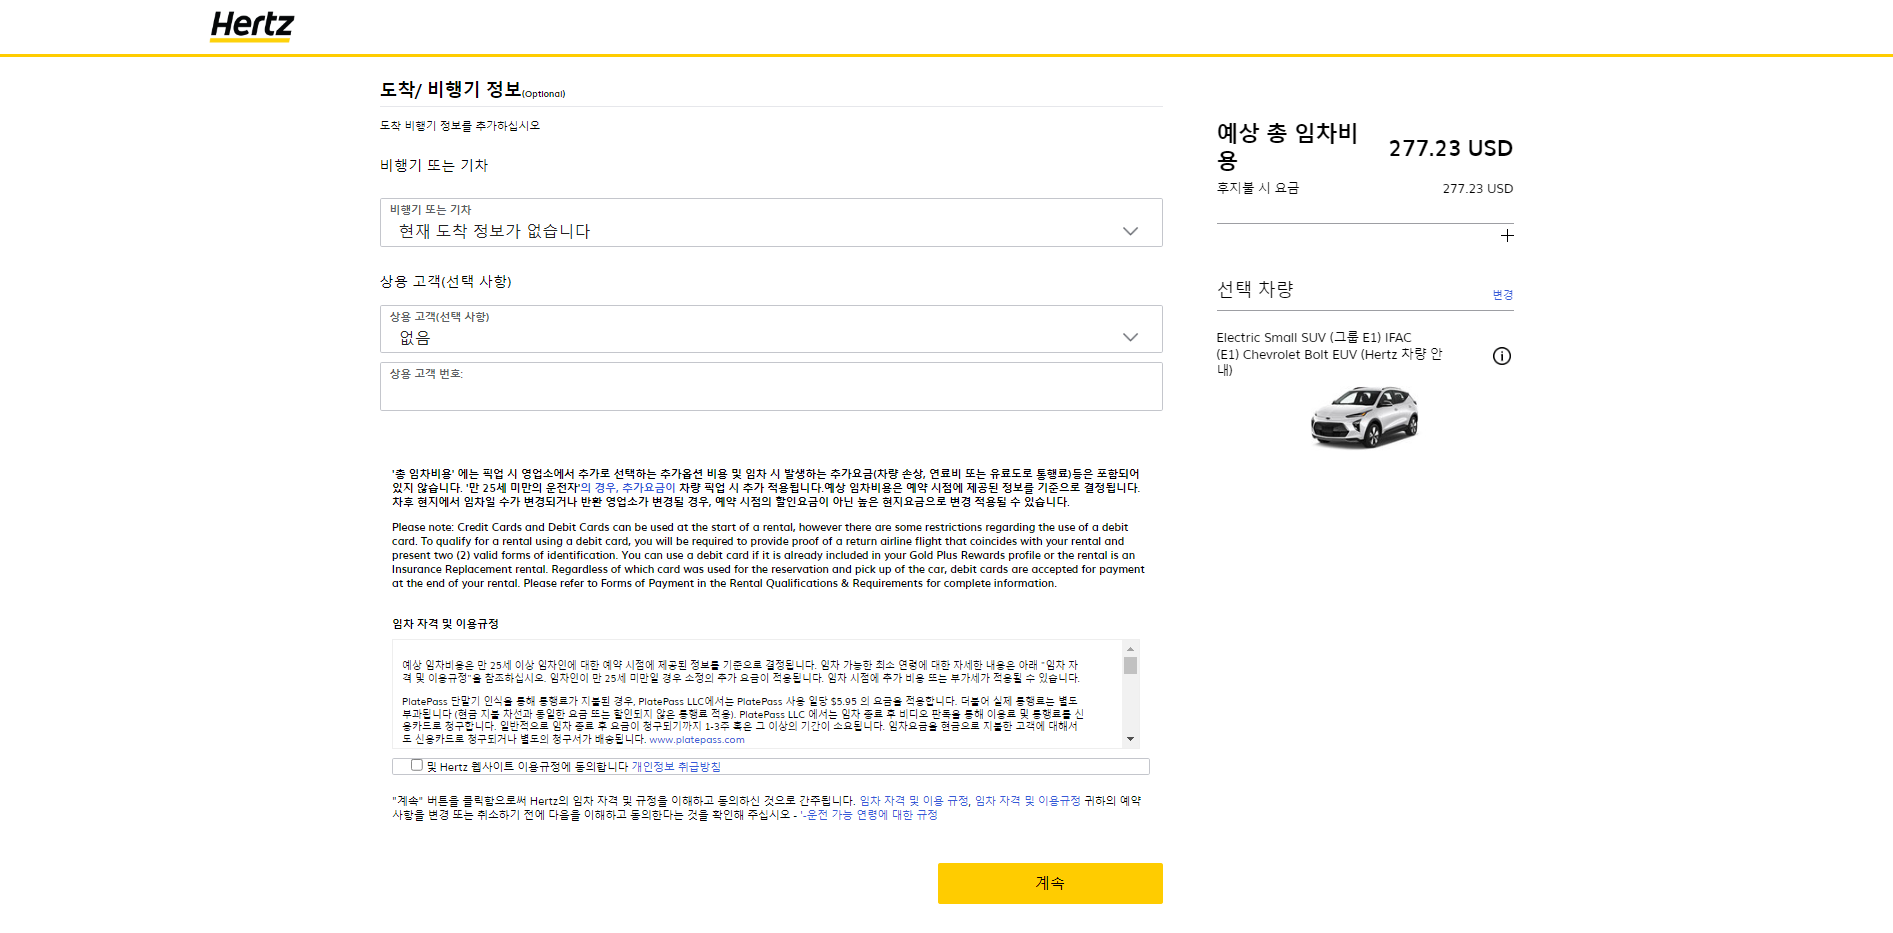This screenshot has width=1893, height=933.
Task: Click the down arrow of the terms box scrollbar
Action: (x=1131, y=739)
